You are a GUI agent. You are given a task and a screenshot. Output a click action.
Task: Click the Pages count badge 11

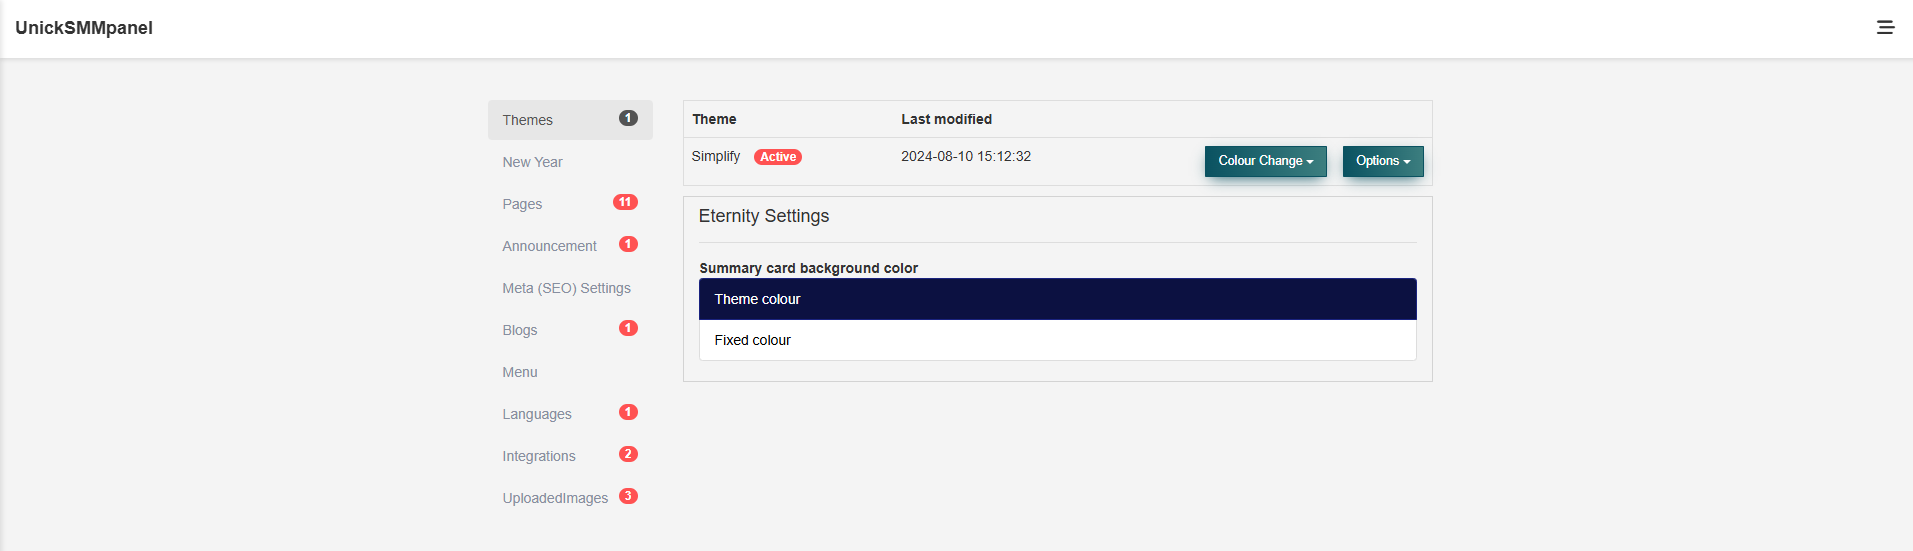[x=625, y=202]
